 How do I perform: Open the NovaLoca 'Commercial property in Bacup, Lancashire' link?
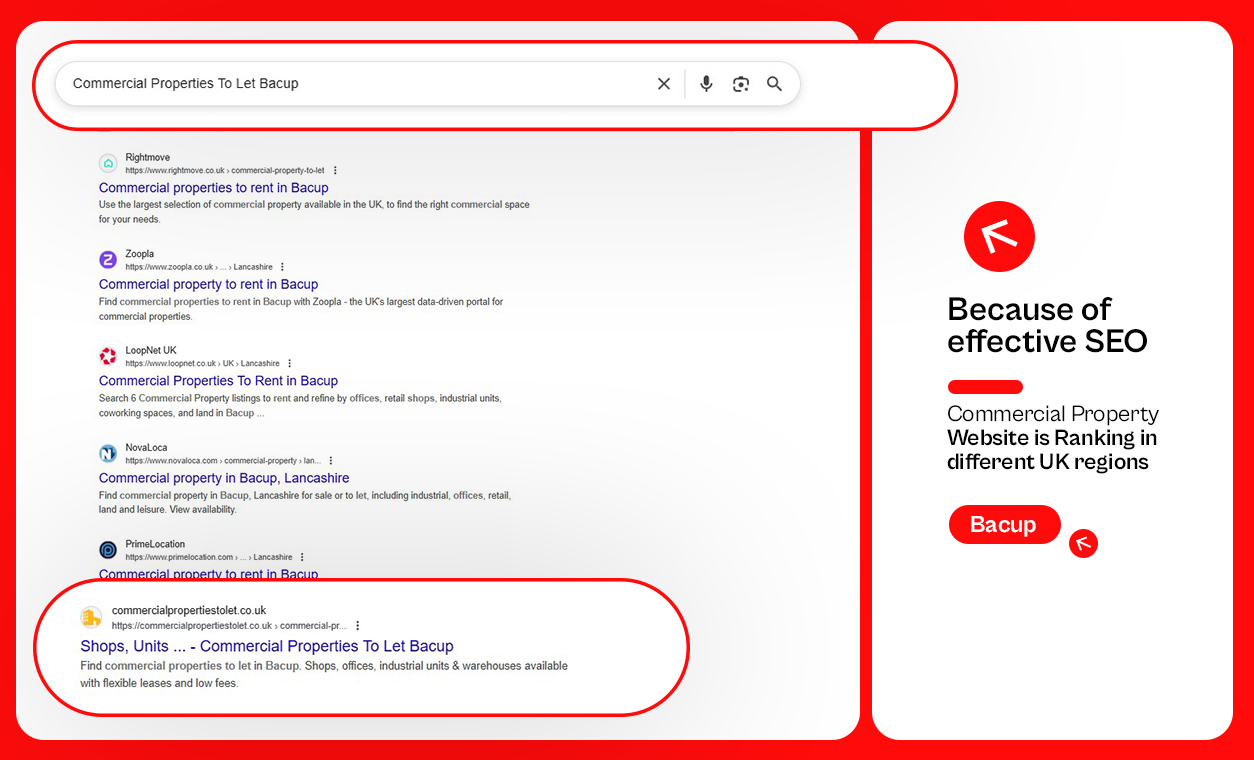[x=224, y=477]
